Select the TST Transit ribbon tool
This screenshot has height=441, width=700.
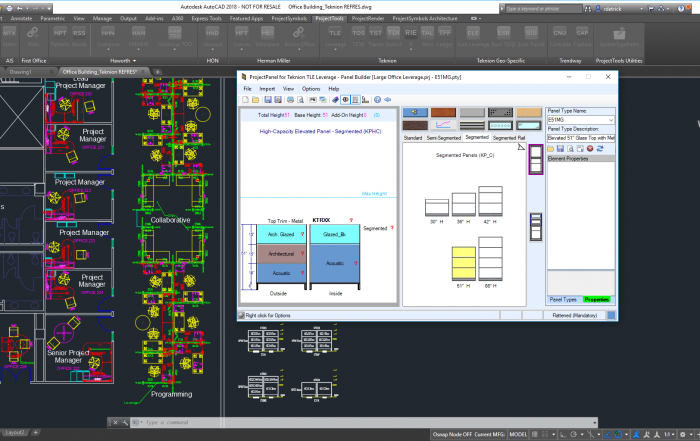(x=375, y=37)
